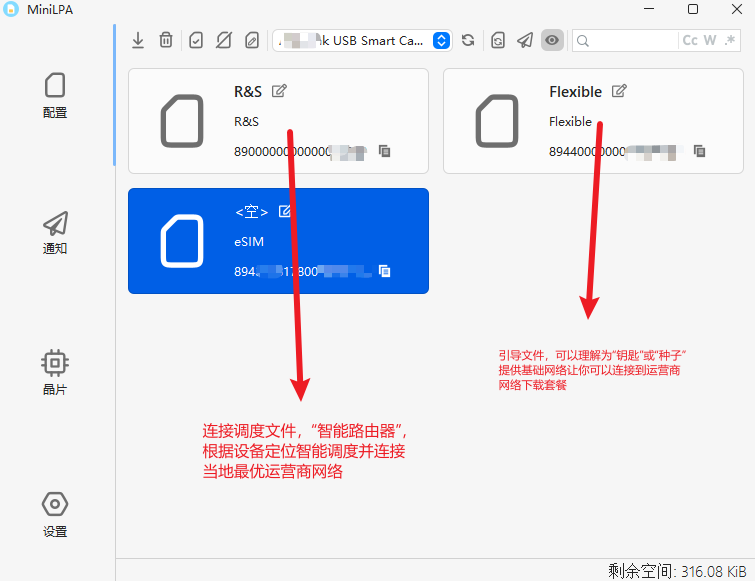The width and height of the screenshot is (755, 581).
Task: Click the delete trash icon in toolbar
Action: [166, 40]
